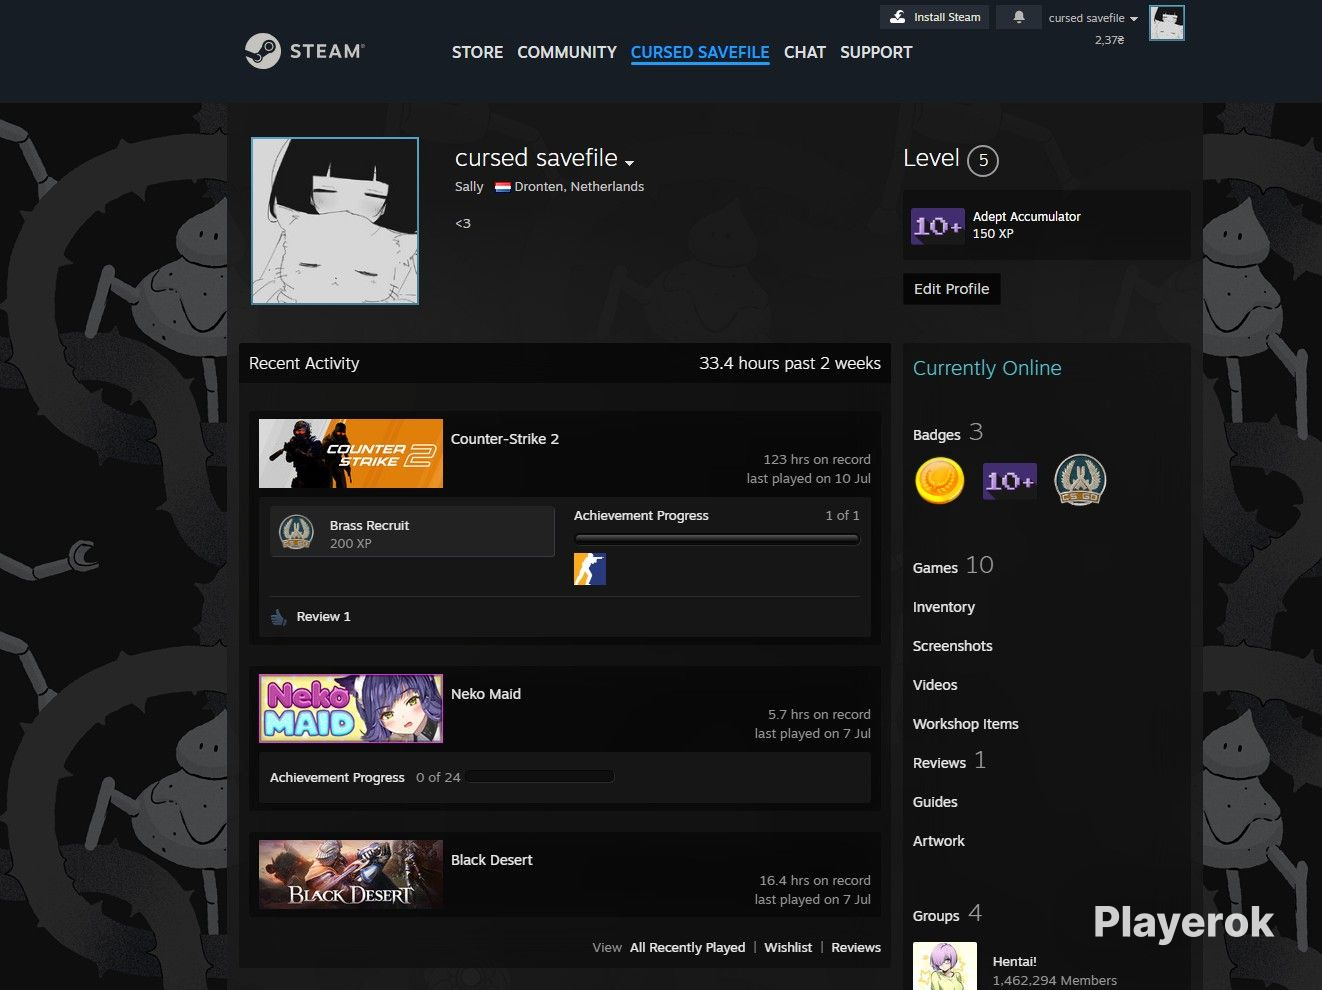Go to CHAT
Screen dimensions: 1322x990
[x=805, y=52]
